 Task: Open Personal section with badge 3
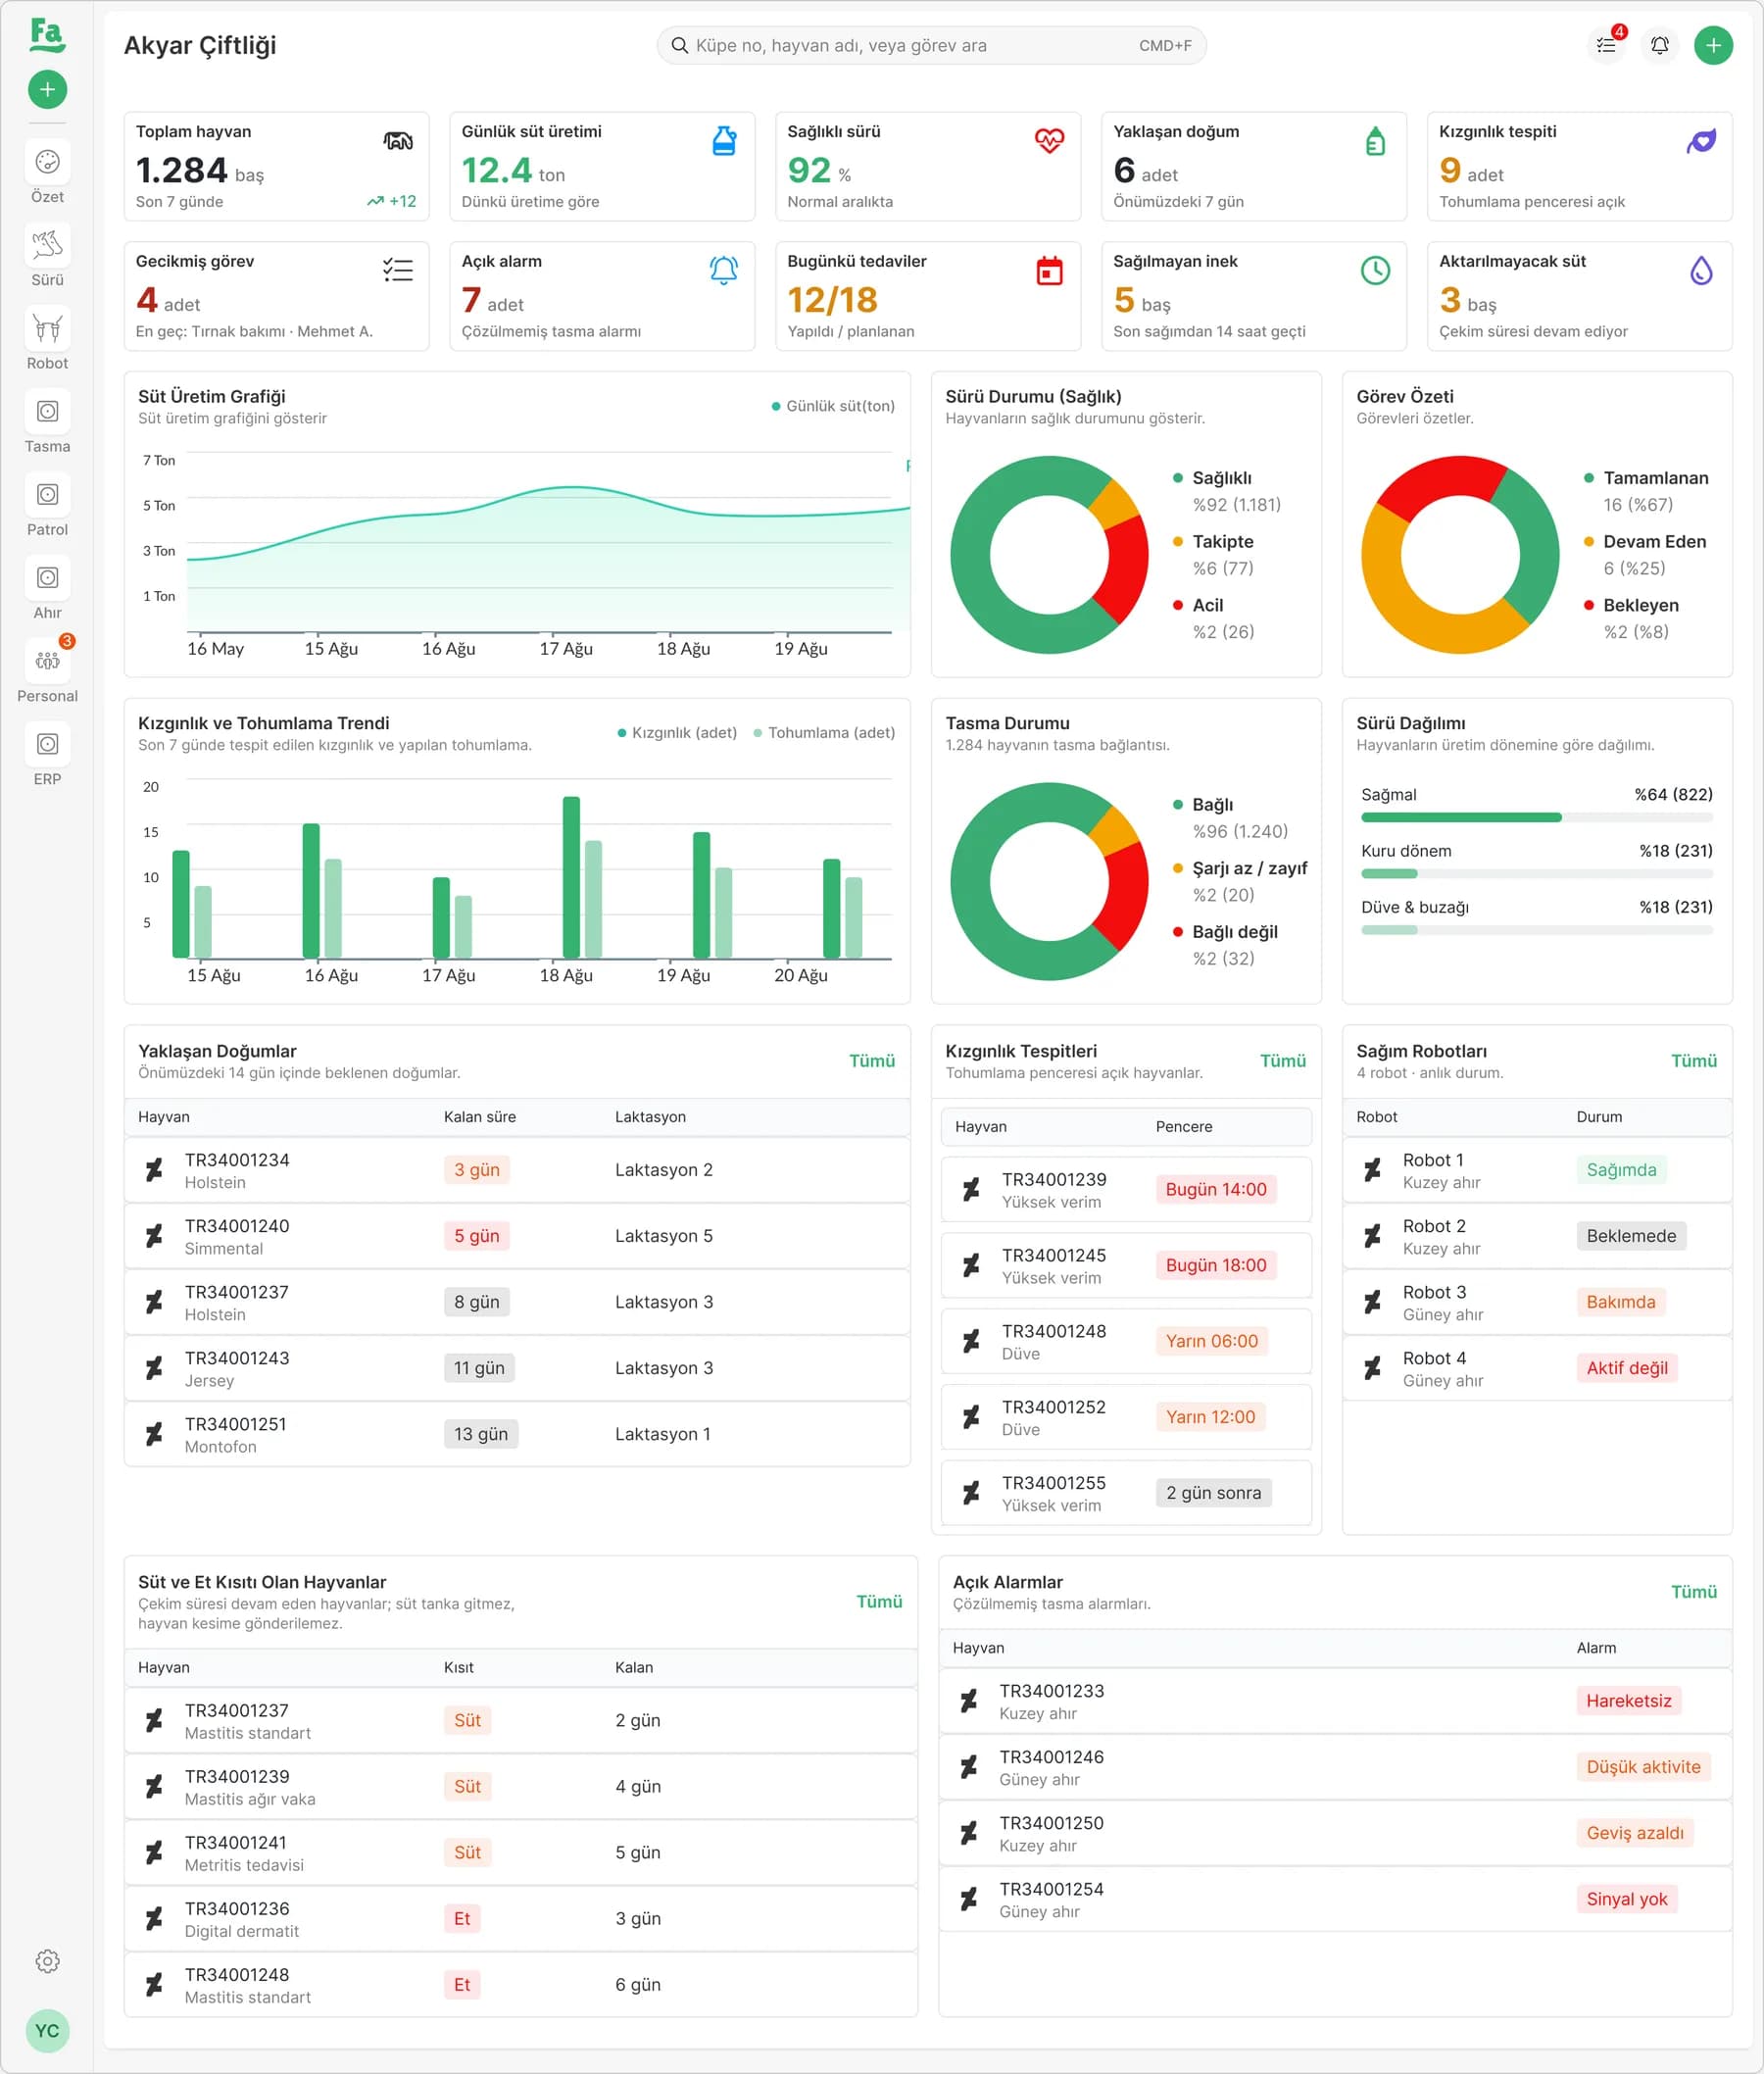click(47, 672)
